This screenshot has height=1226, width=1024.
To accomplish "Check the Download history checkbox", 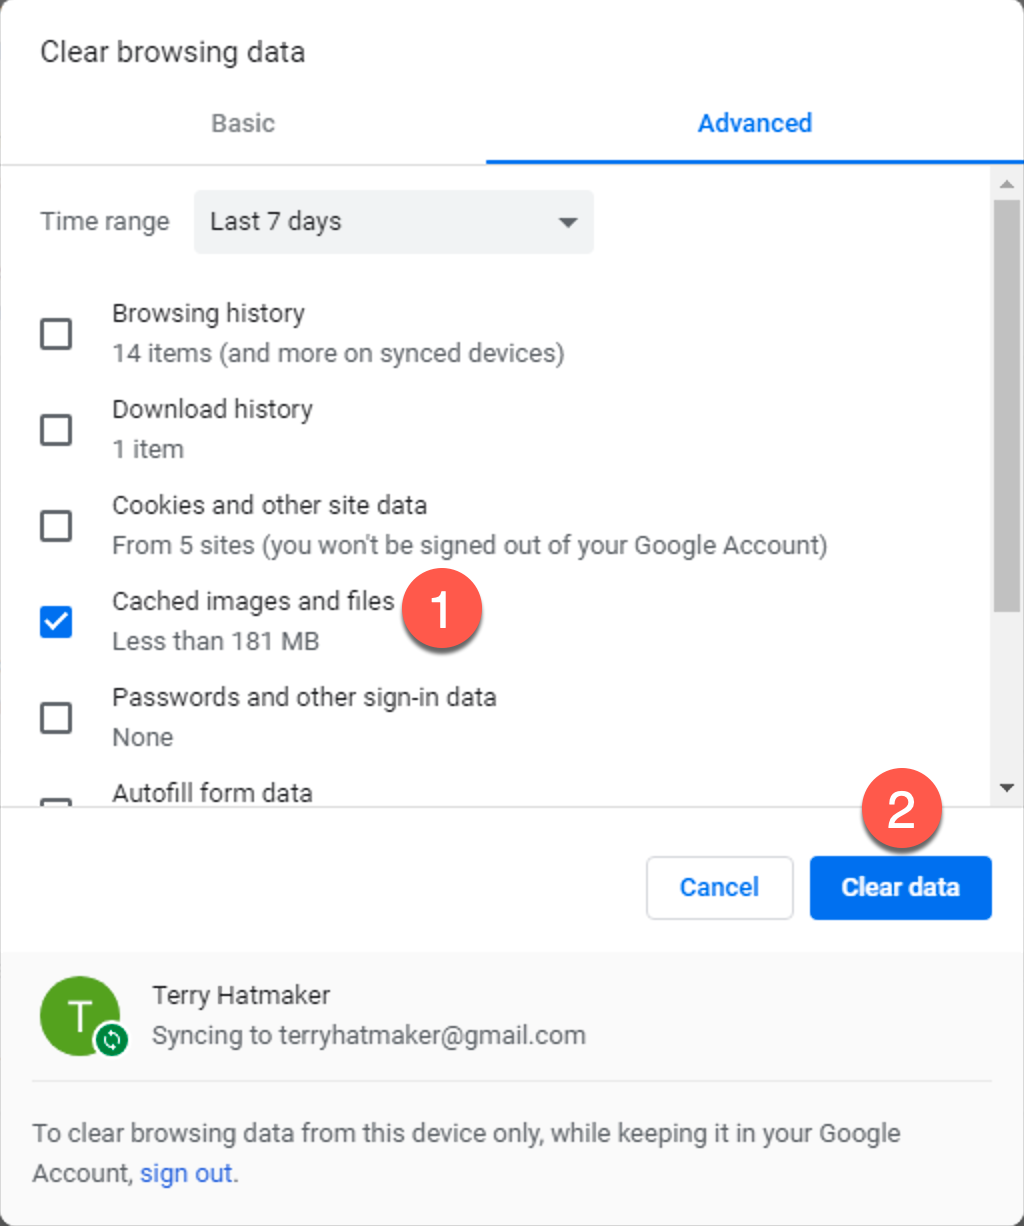I will (x=56, y=430).
